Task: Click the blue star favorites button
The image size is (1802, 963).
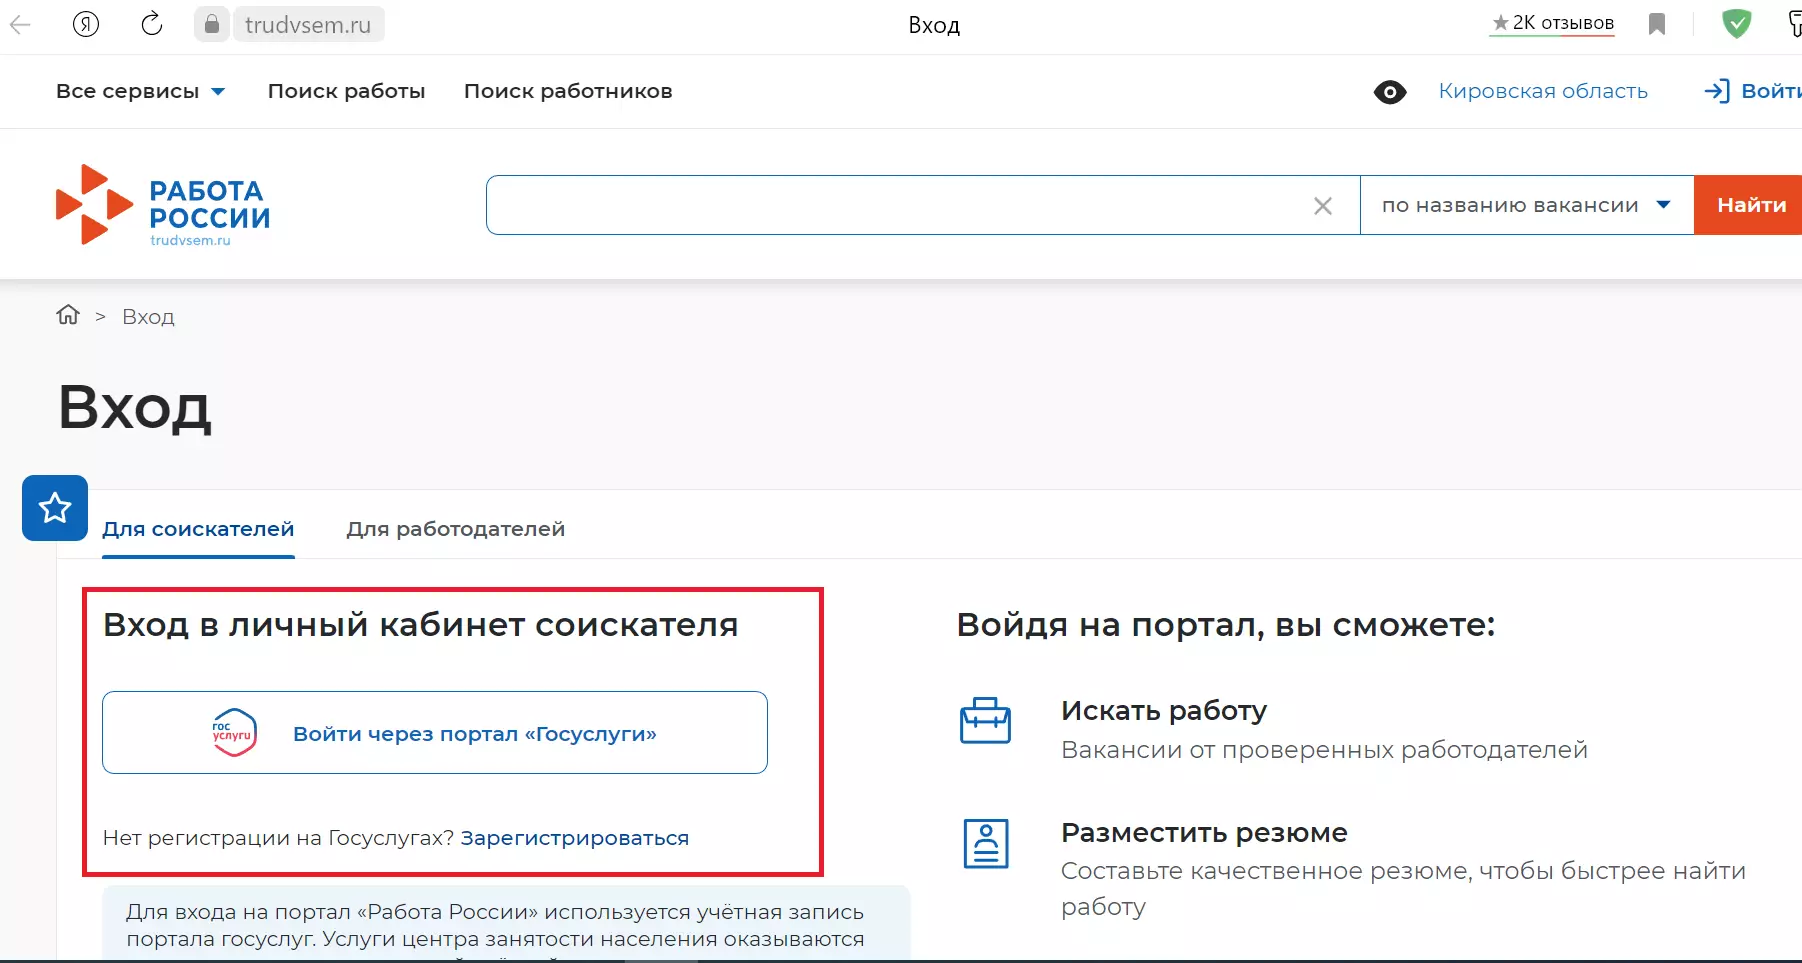Action: (55, 508)
